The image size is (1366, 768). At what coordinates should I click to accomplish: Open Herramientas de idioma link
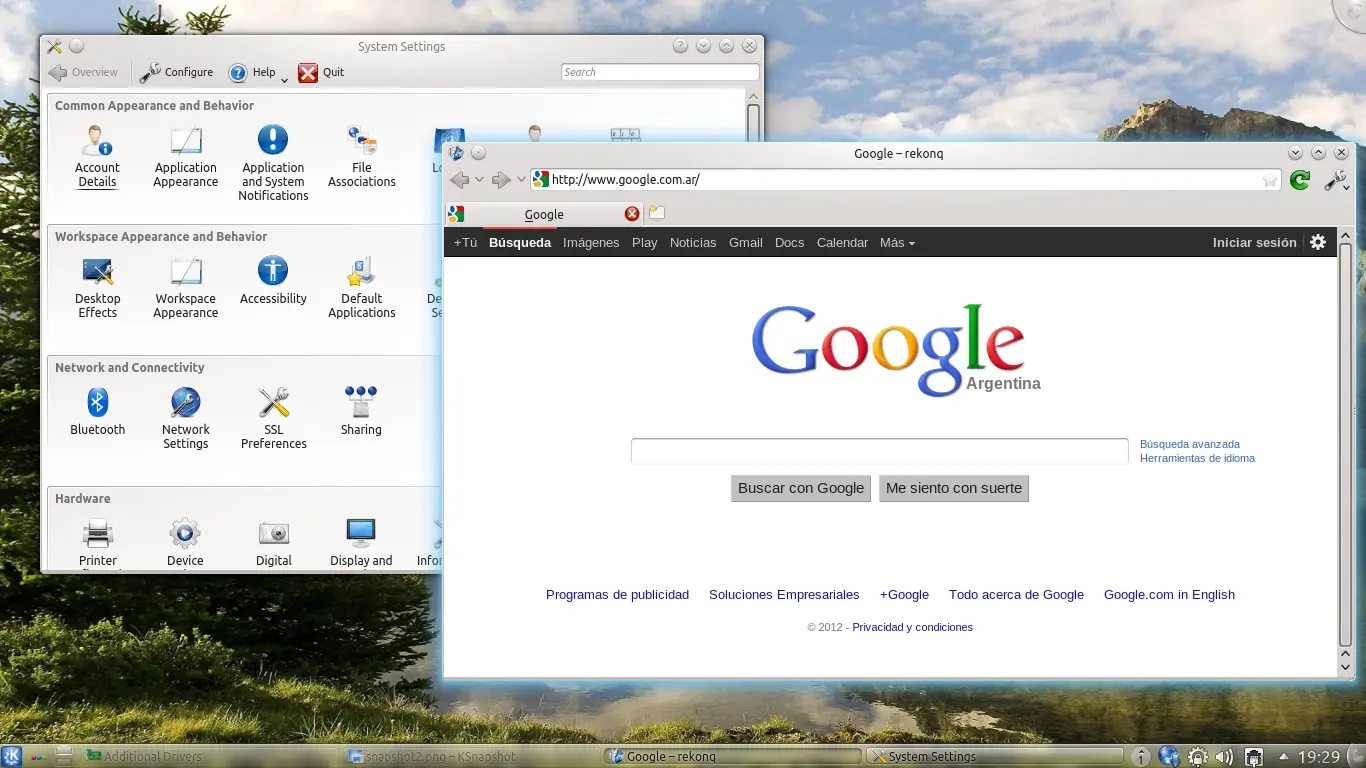(1197, 458)
